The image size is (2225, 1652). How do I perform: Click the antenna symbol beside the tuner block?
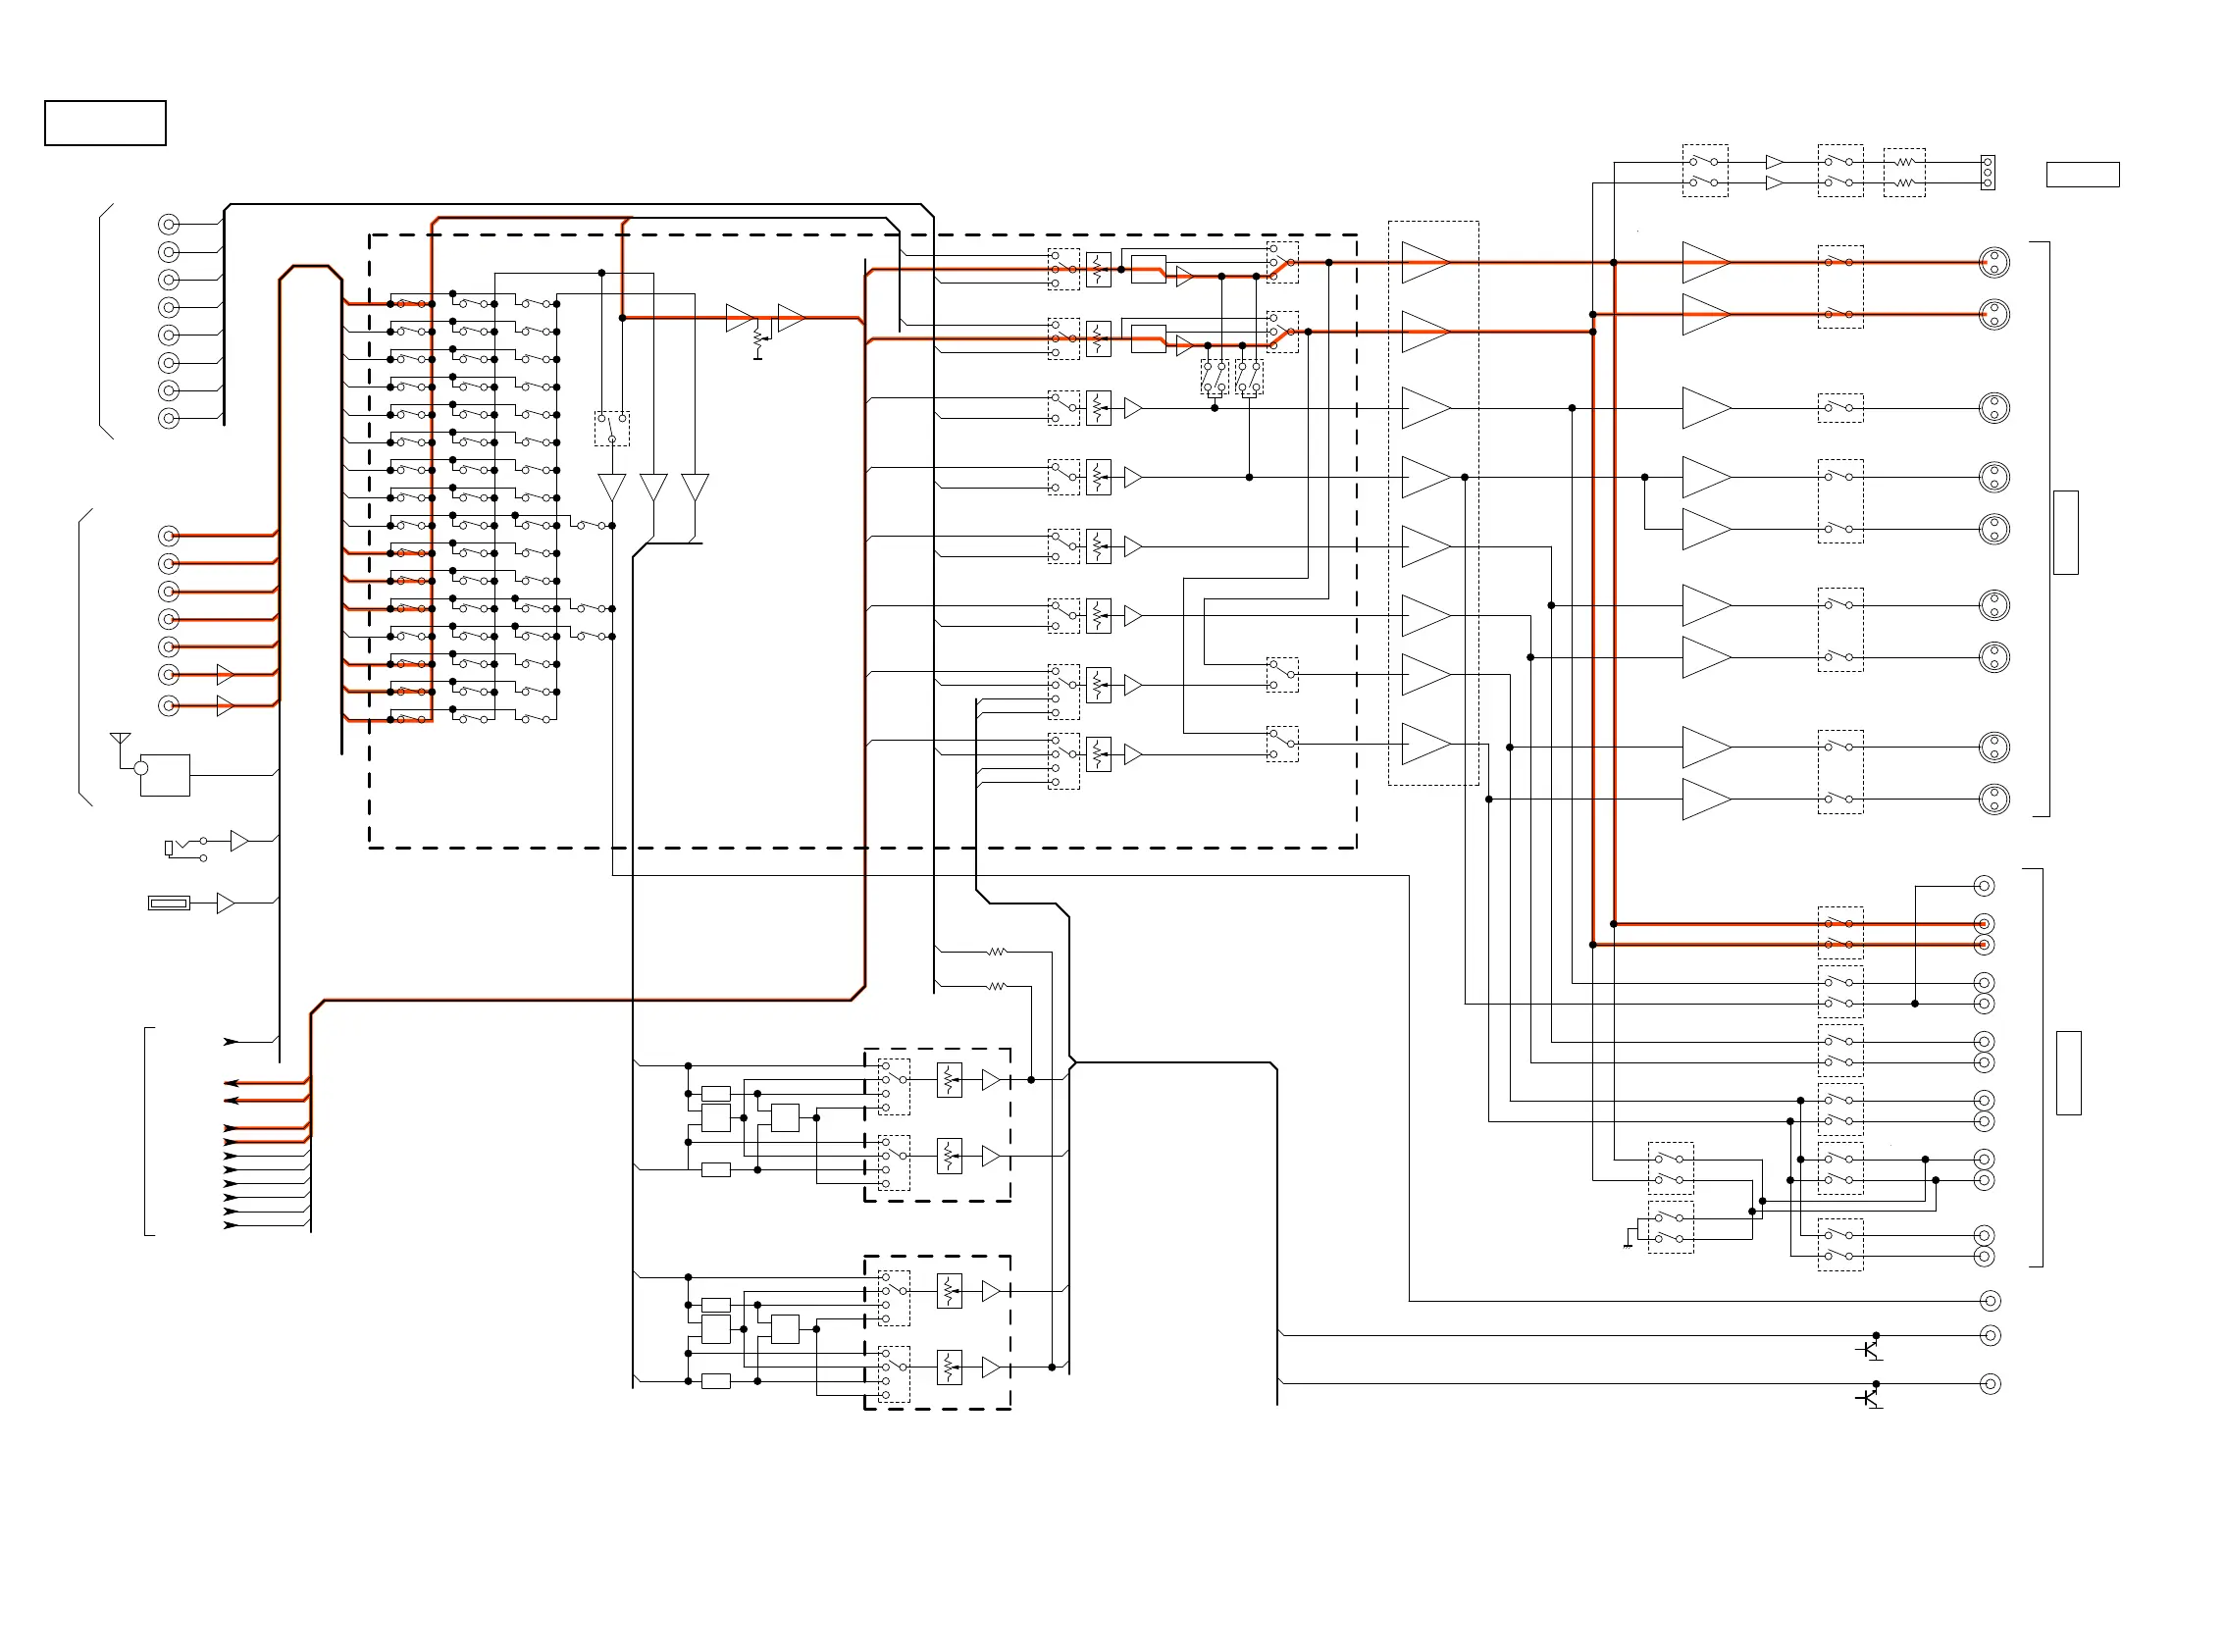click(x=120, y=739)
